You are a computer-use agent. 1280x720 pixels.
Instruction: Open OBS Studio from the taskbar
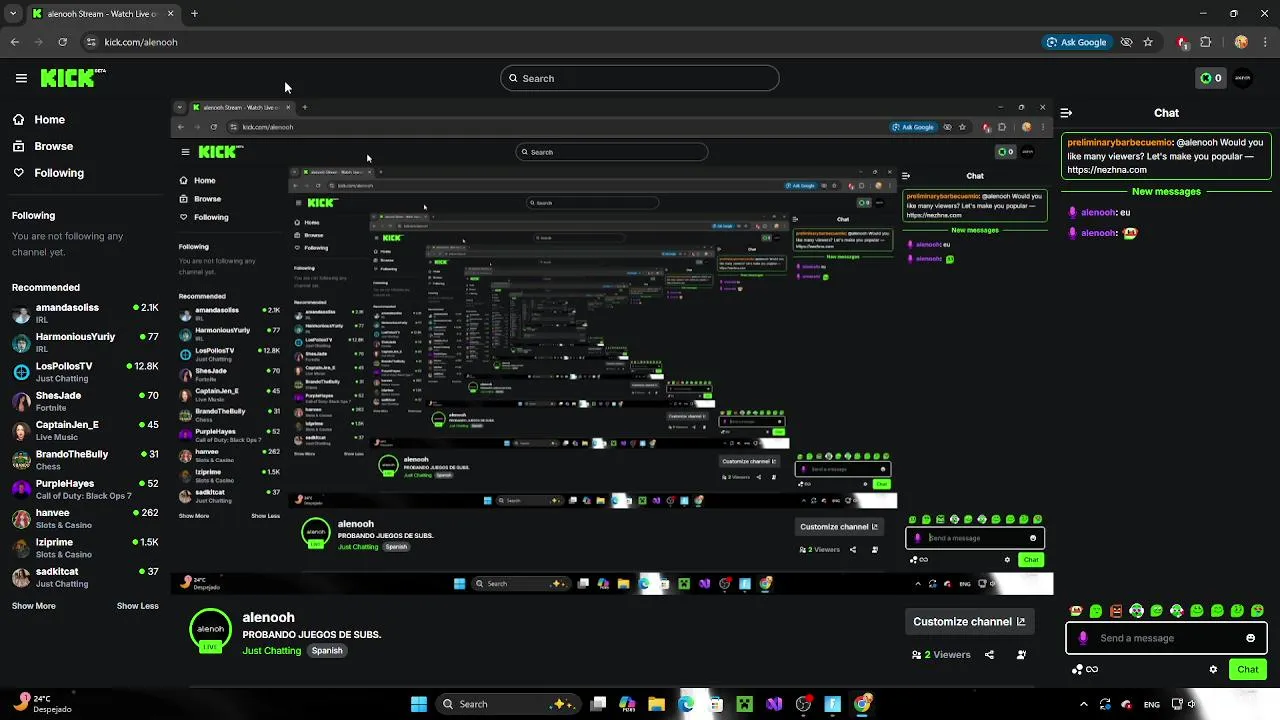pyautogui.click(x=803, y=704)
